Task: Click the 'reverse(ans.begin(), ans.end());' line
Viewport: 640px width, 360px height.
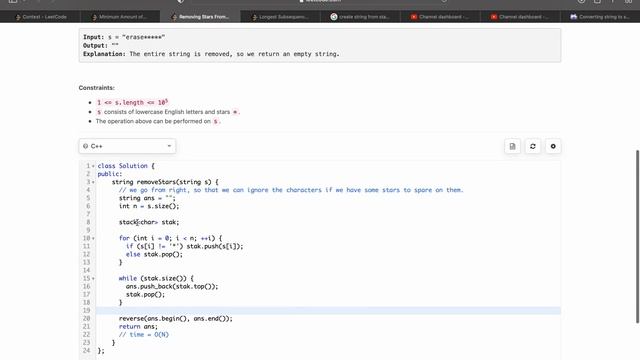Action: (x=176, y=318)
